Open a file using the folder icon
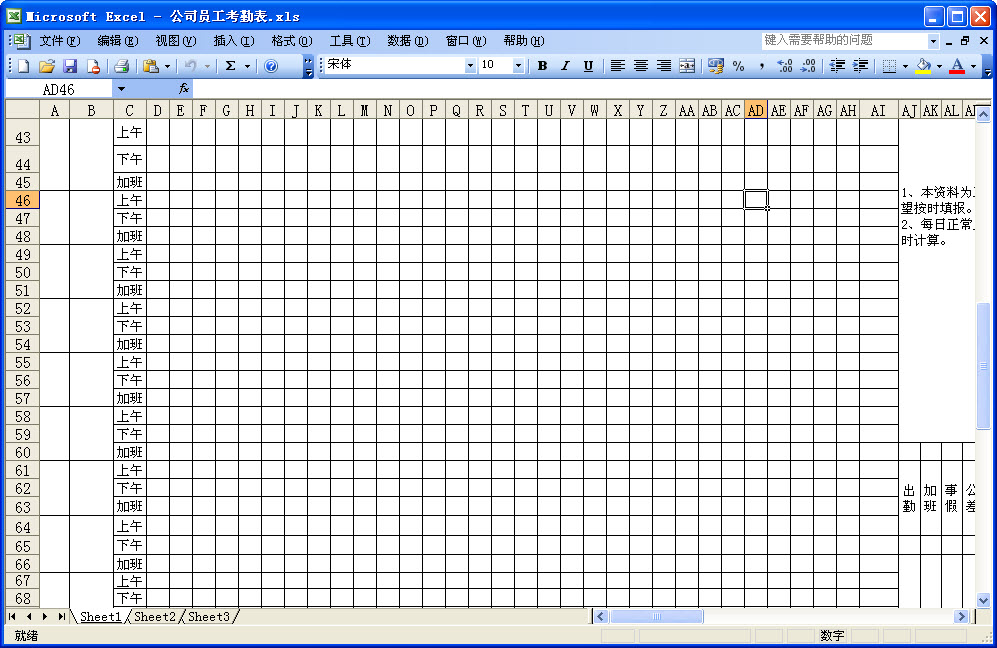 46,65
